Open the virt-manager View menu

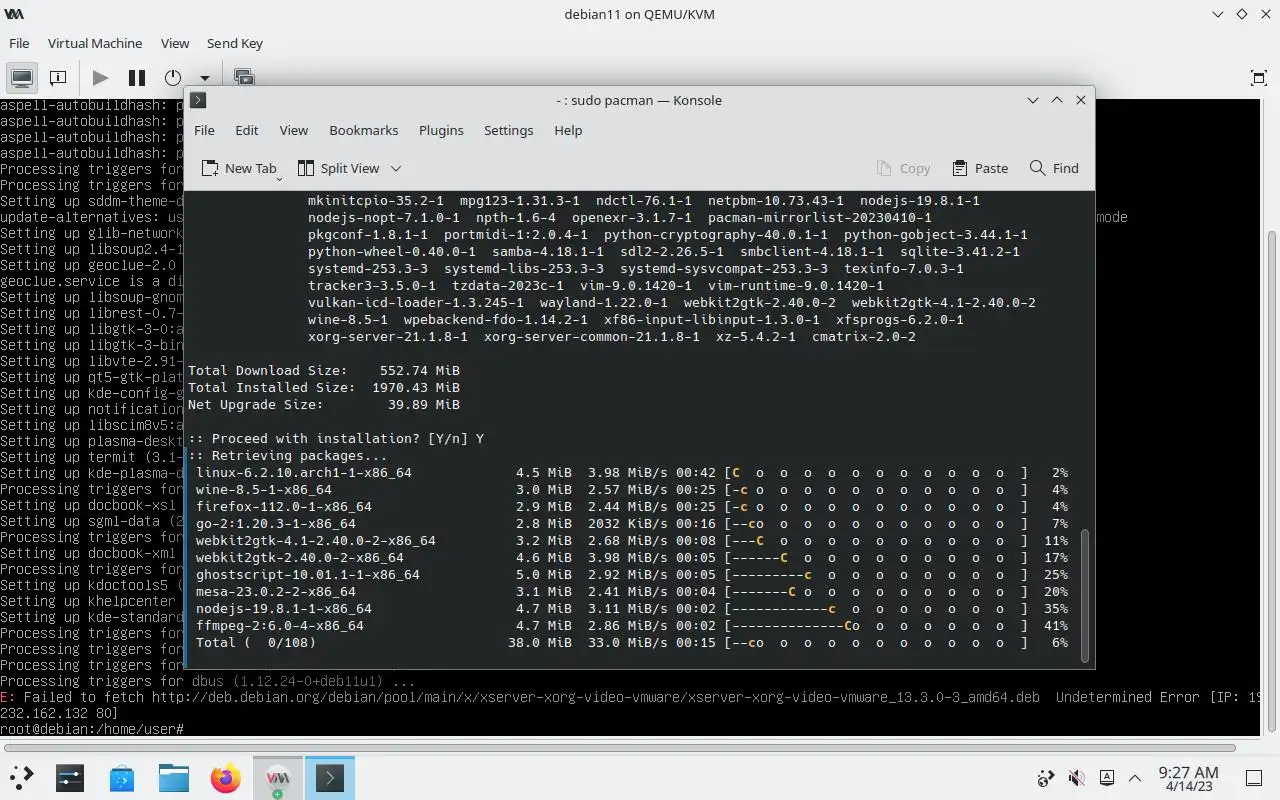point(175,43)
